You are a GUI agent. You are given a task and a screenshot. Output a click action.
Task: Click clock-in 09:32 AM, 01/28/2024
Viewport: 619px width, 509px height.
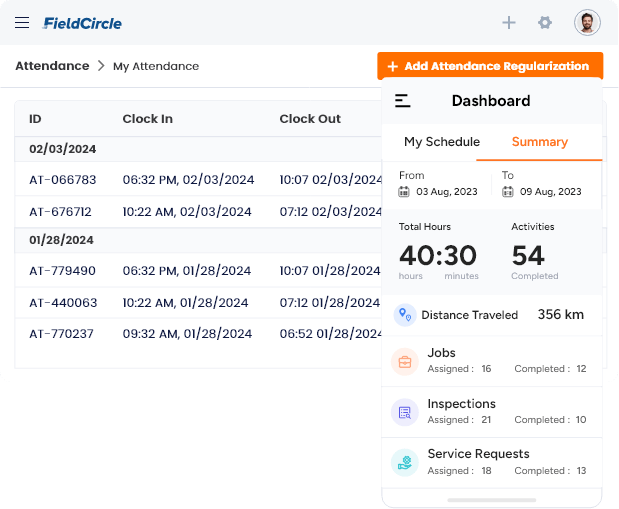point(187,334)
